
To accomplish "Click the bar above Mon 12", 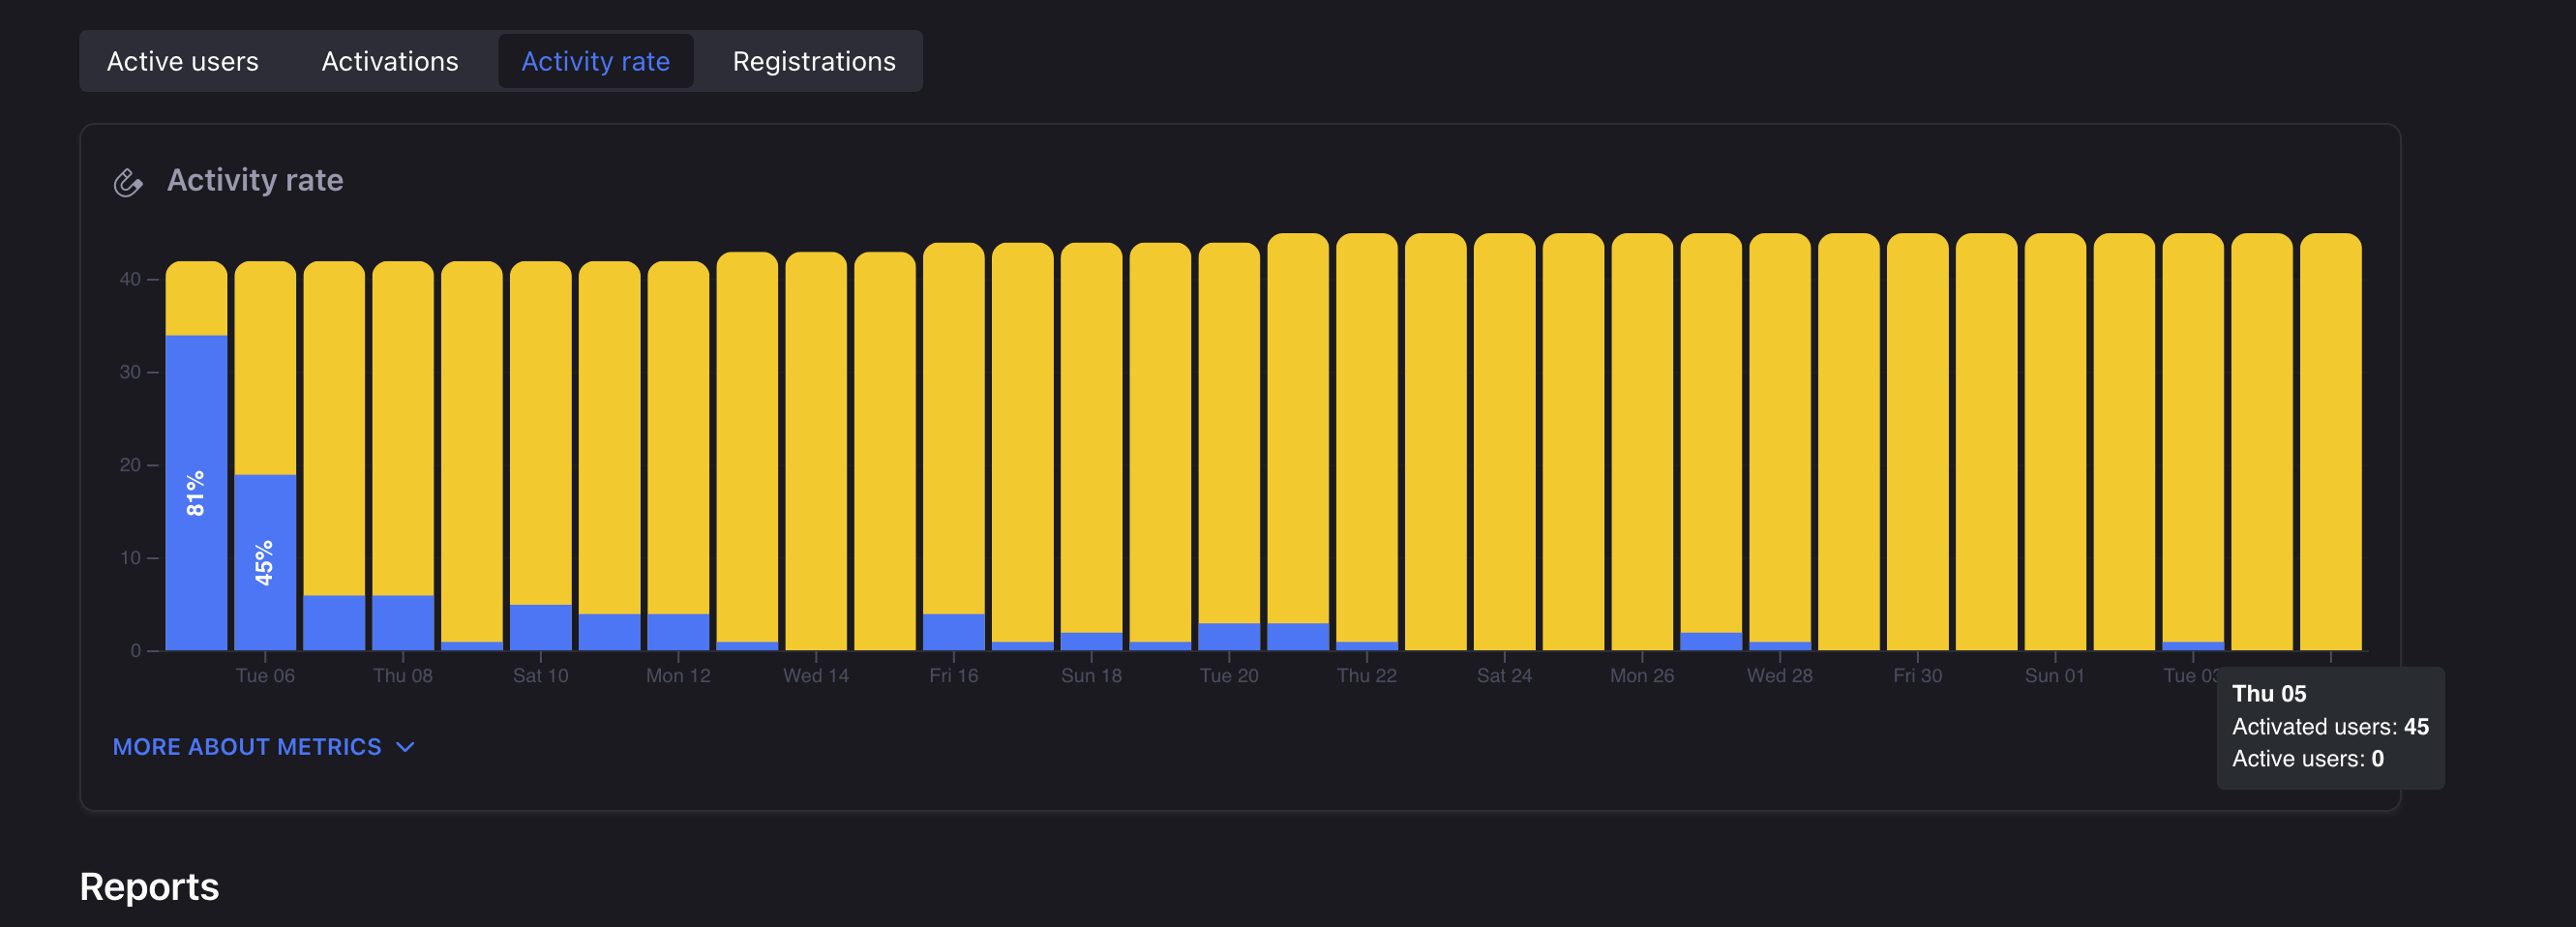I will (679, 455).
